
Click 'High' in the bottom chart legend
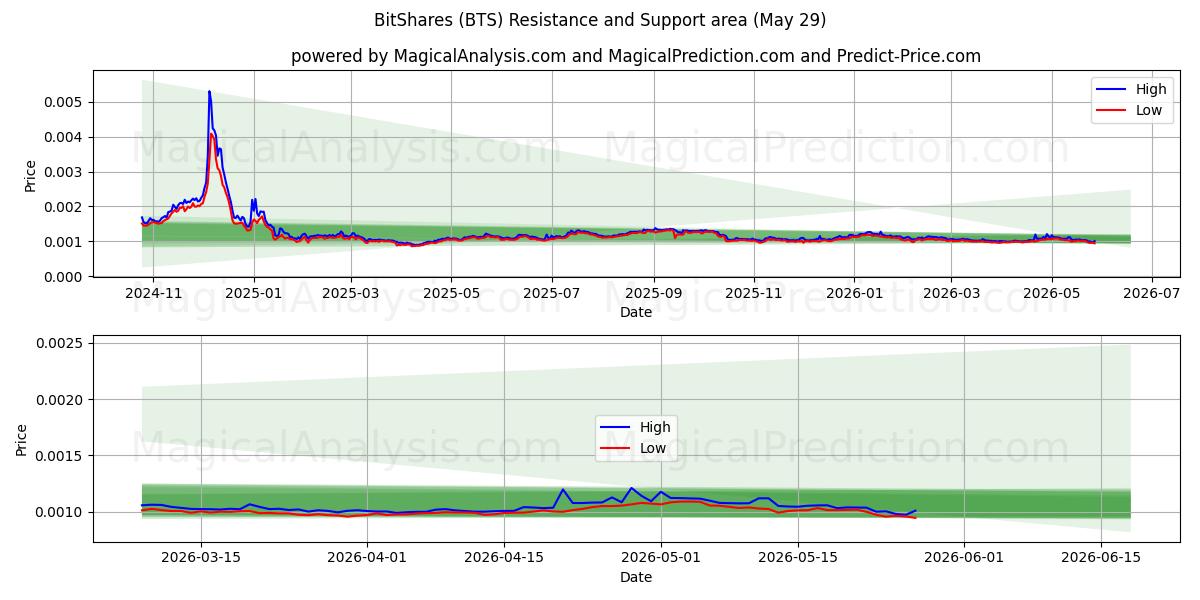click(x=655, y=427)
